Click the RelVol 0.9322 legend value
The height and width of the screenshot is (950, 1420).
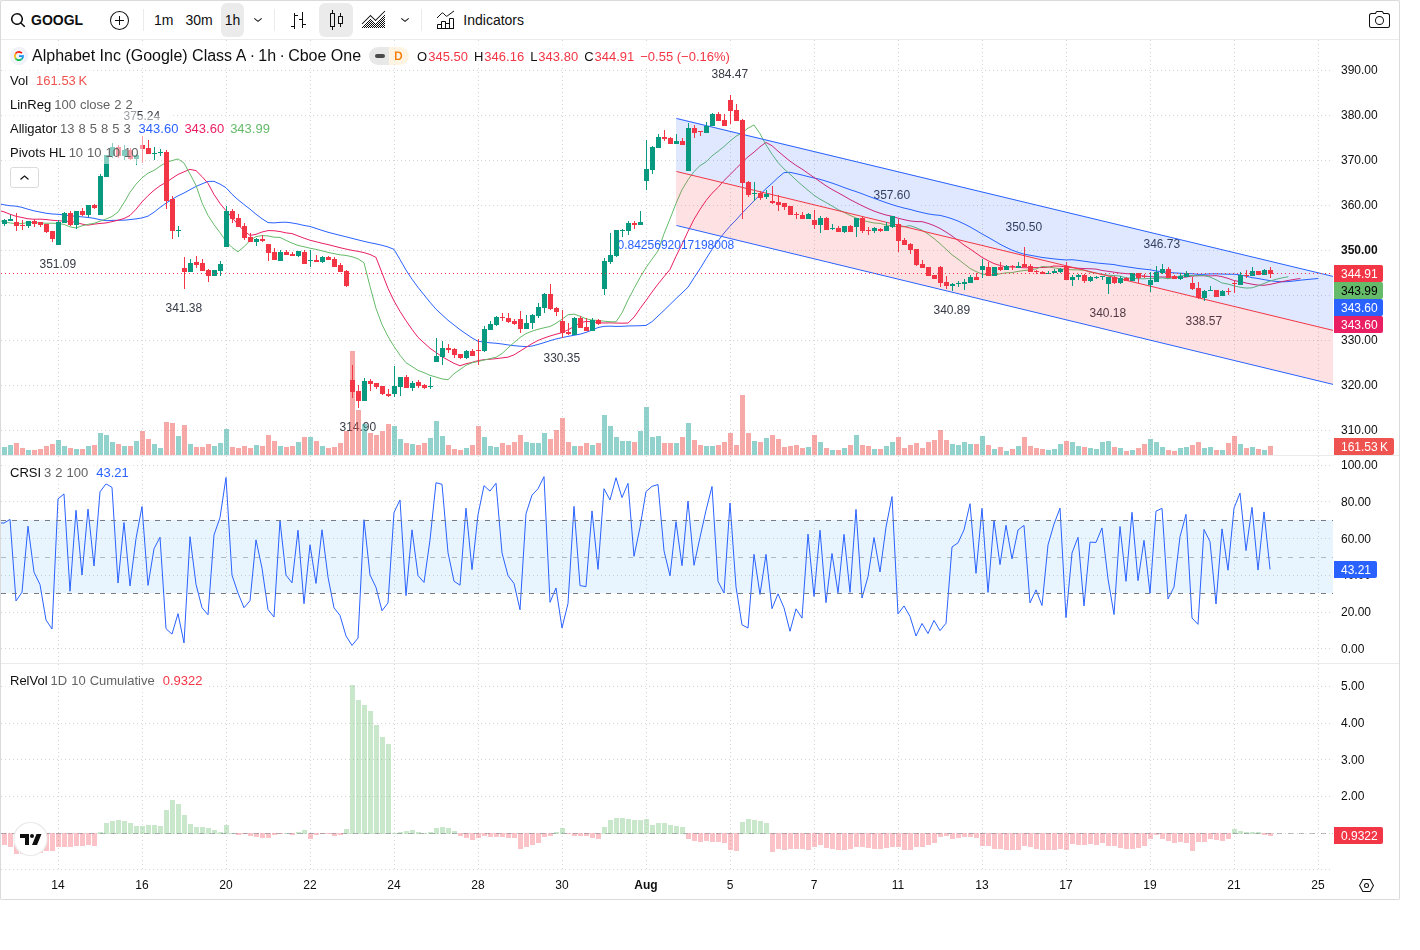click(x=182, y=681)
